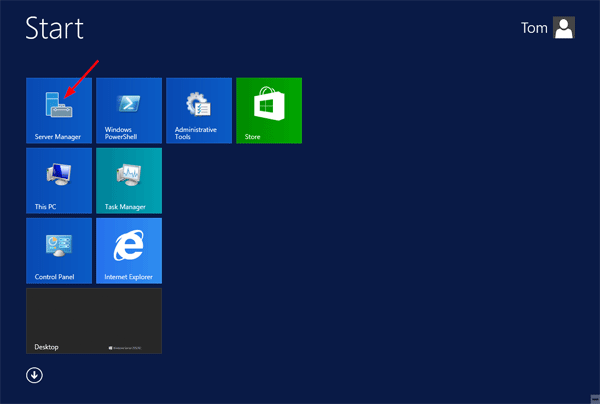Click the "This PC" tile label
The height and width of the screenshot is (404, 600).
[x=47, y=207]
